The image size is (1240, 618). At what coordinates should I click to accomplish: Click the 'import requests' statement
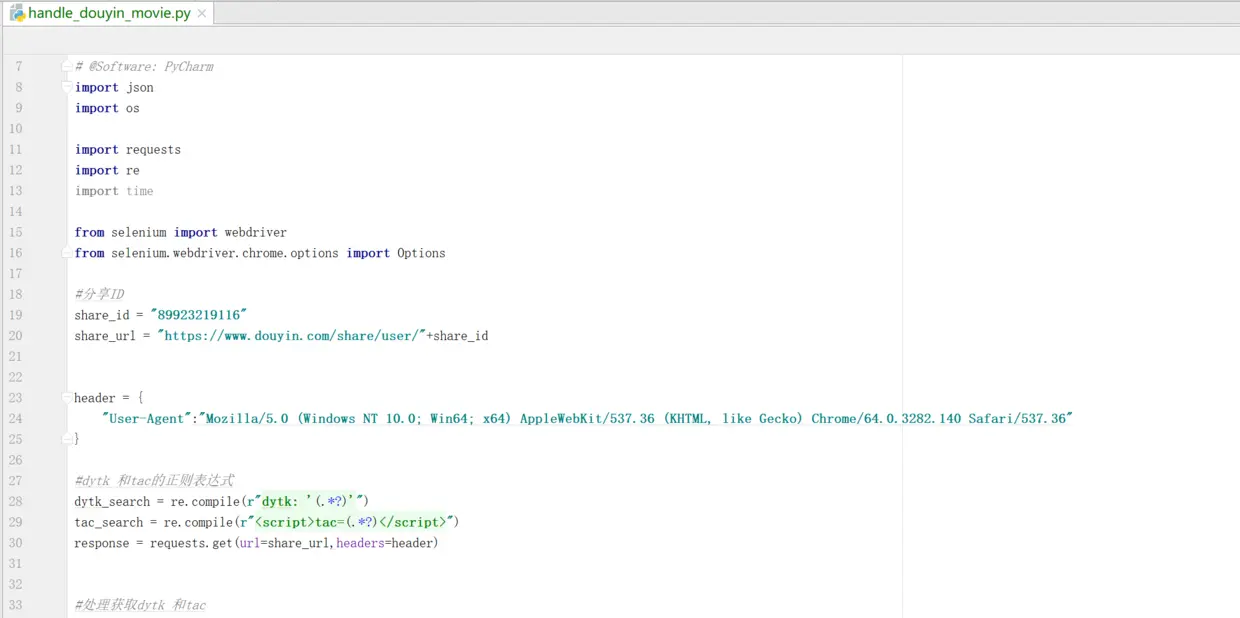[128, 150]
